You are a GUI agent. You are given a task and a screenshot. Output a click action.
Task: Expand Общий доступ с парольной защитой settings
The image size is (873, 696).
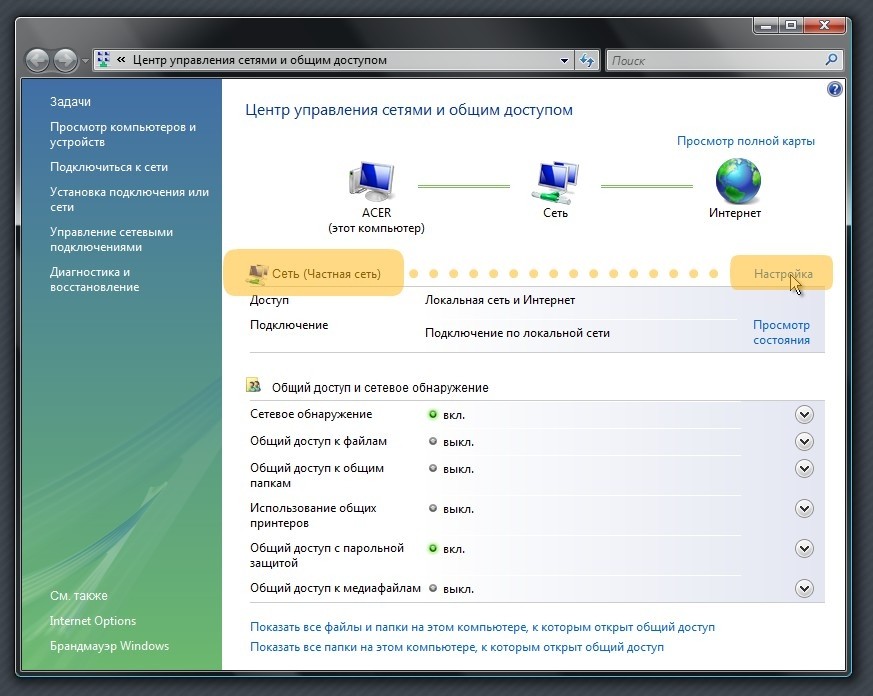coord(804,549)
